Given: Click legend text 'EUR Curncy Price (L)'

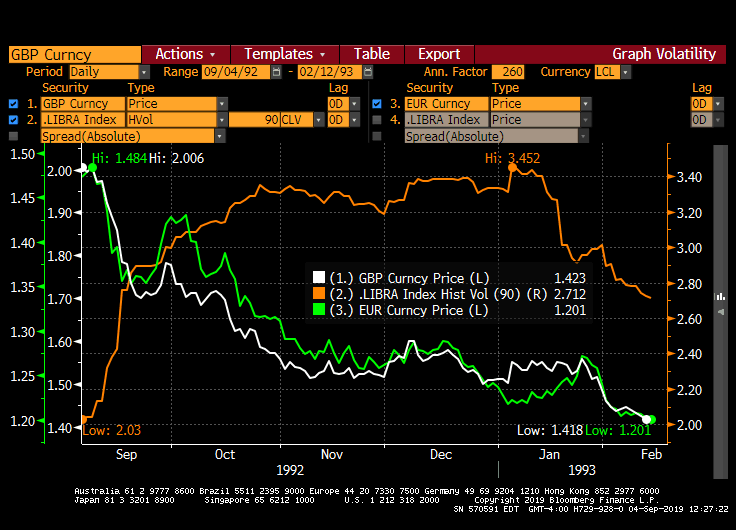Looking at the screenshot, I should pyautogui.click(x=423, y=310).
